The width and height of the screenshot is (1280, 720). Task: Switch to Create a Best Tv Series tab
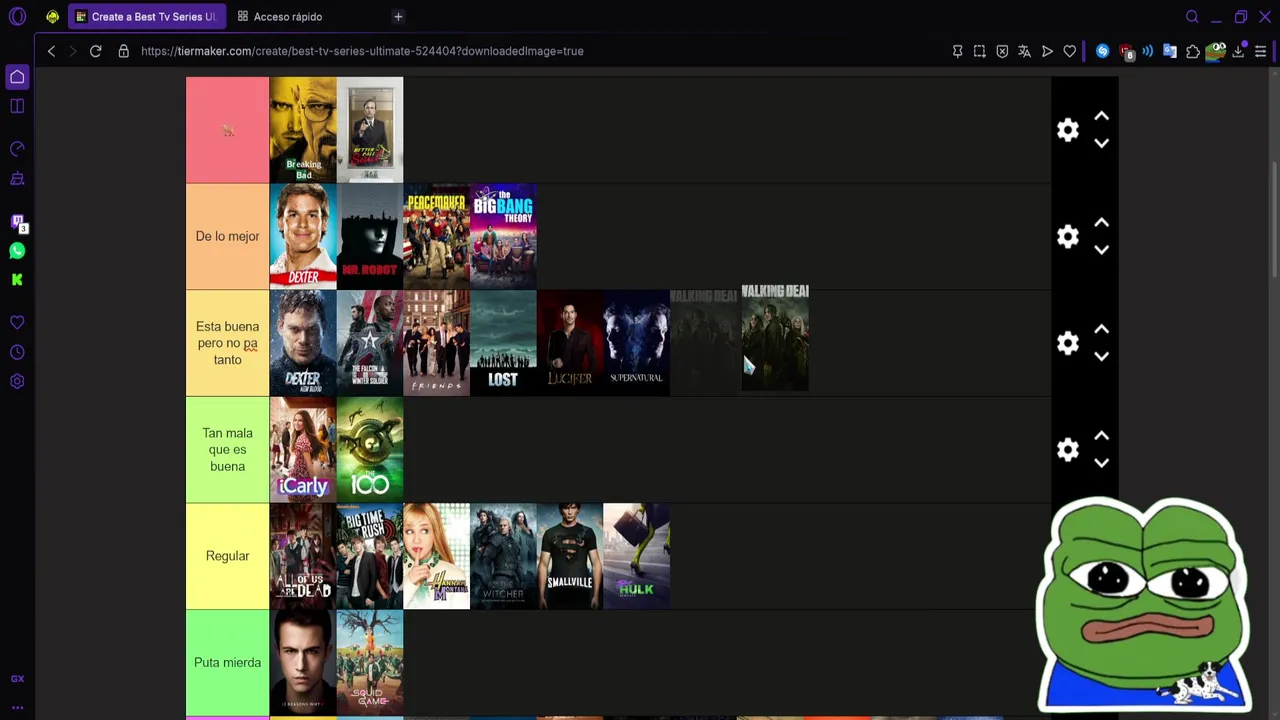tap(146, 17)
